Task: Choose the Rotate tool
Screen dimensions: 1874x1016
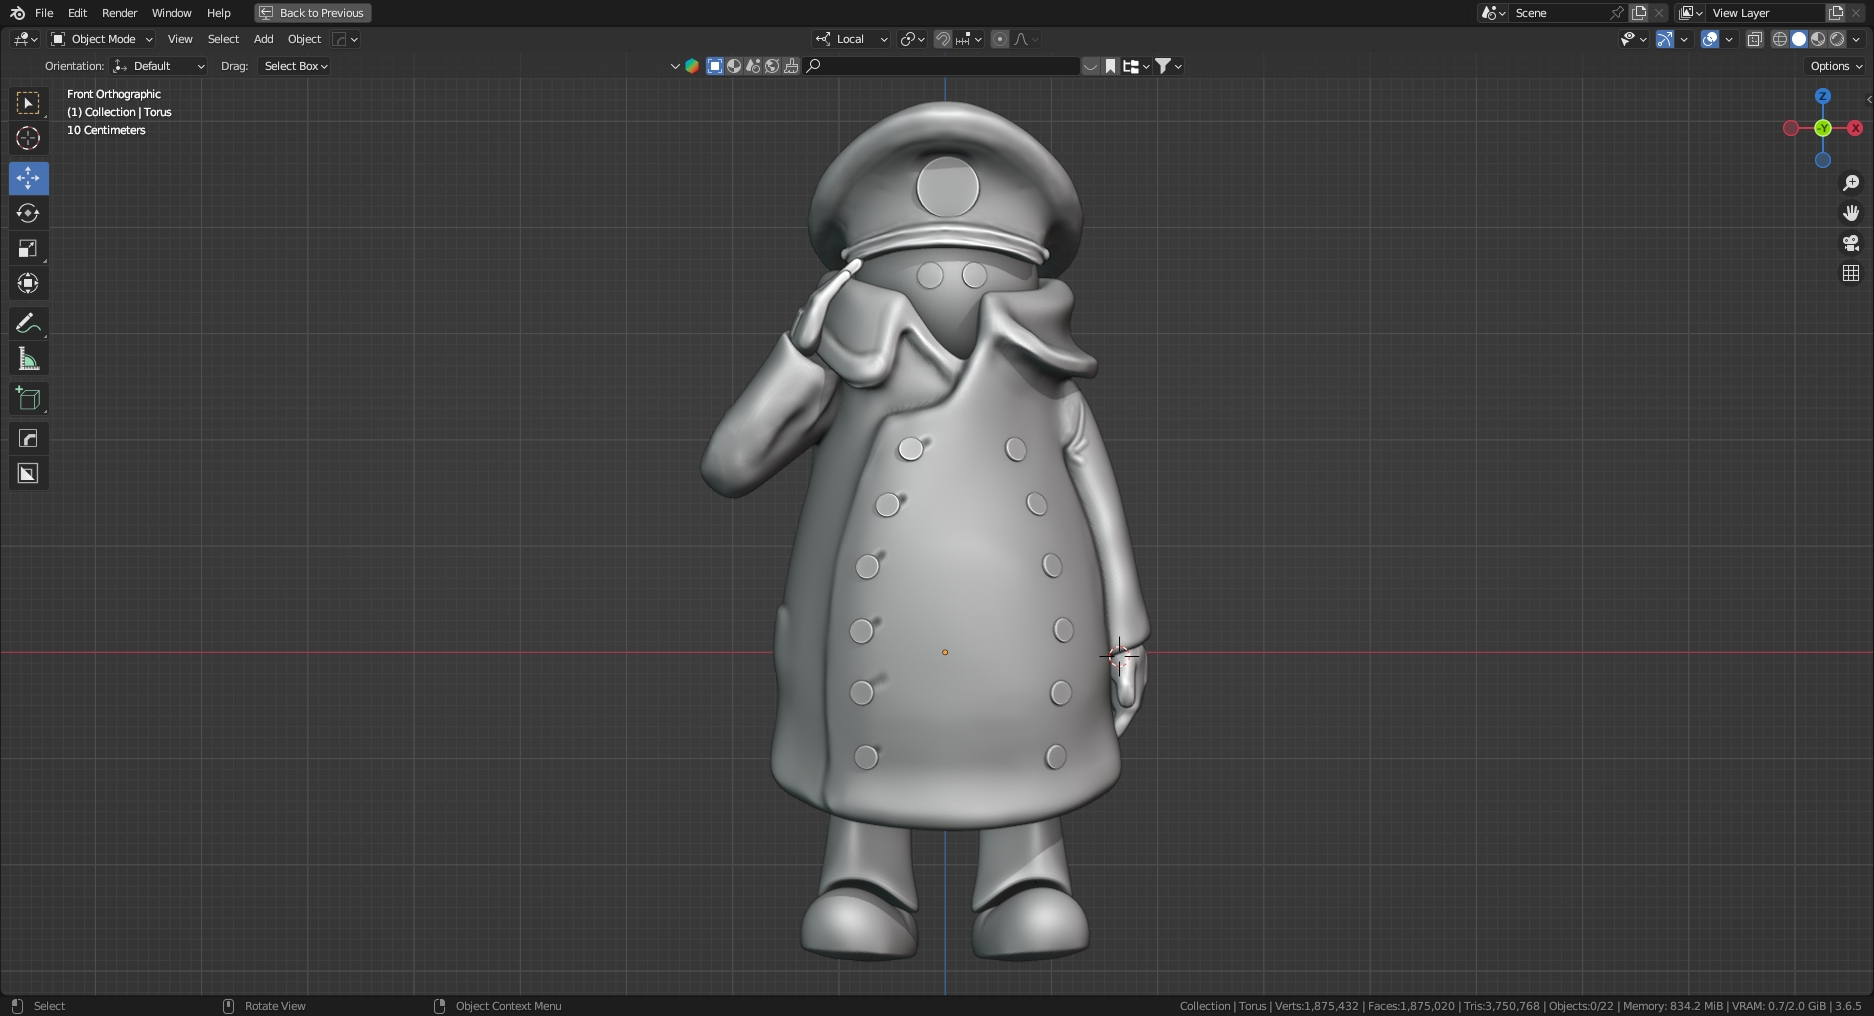Action: click(28, 213)
